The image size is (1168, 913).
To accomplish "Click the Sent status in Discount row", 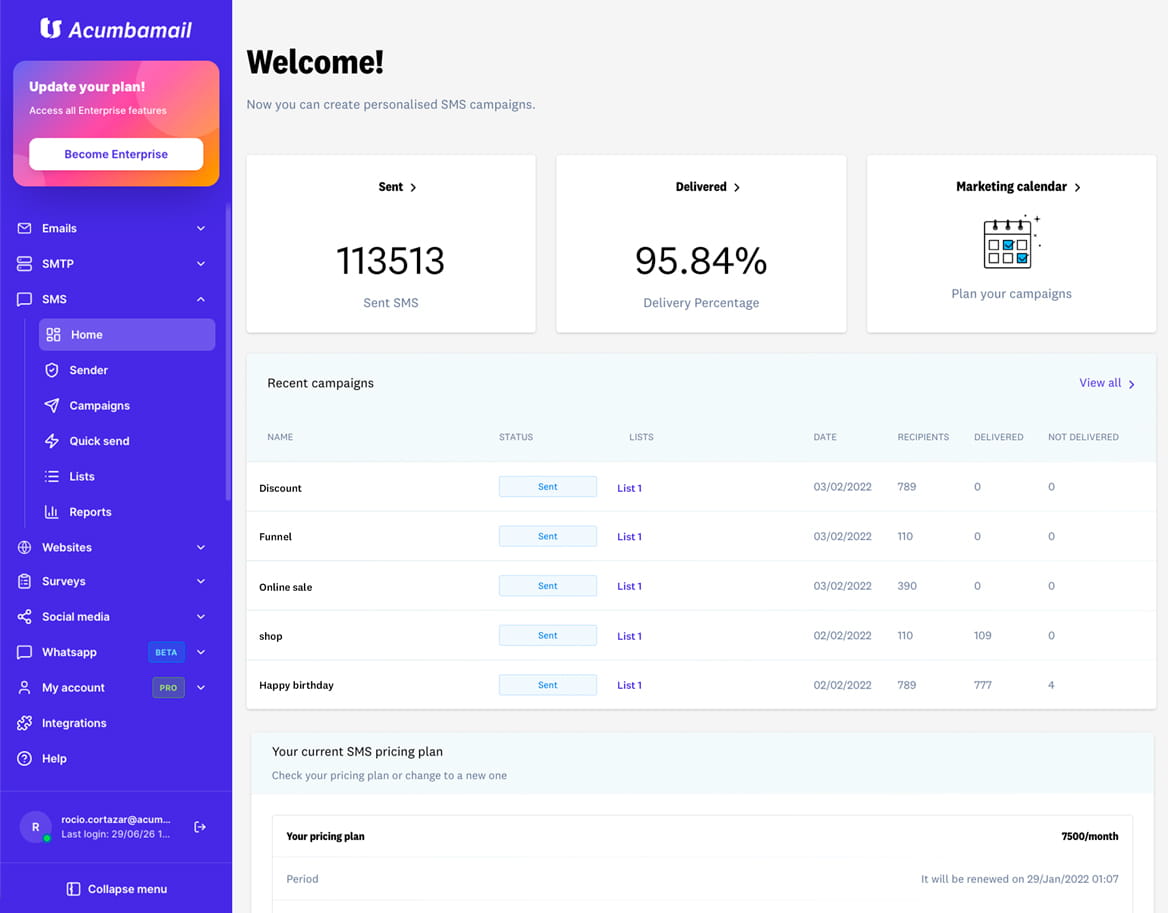I will [548, 487].
